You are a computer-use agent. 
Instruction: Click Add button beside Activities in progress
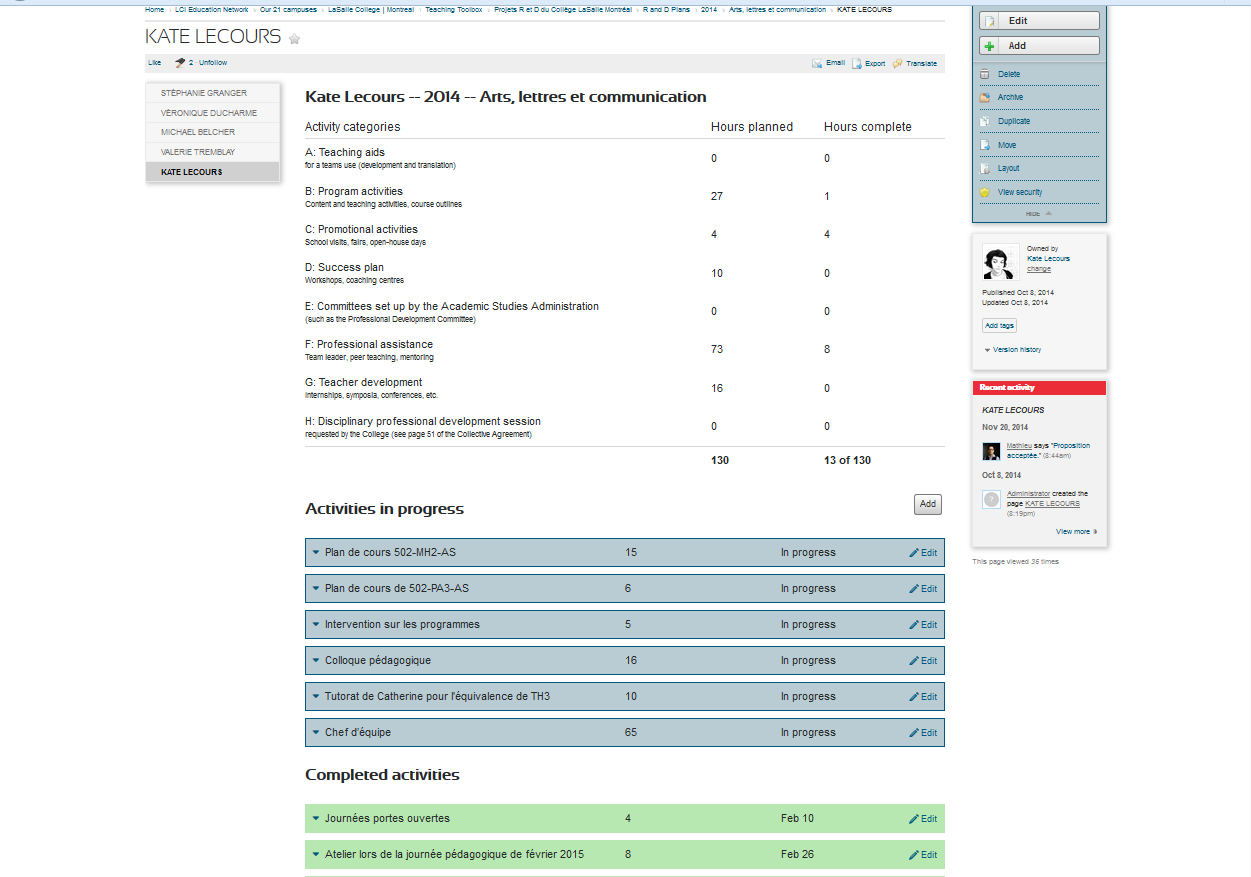click(x=928, y=504)
